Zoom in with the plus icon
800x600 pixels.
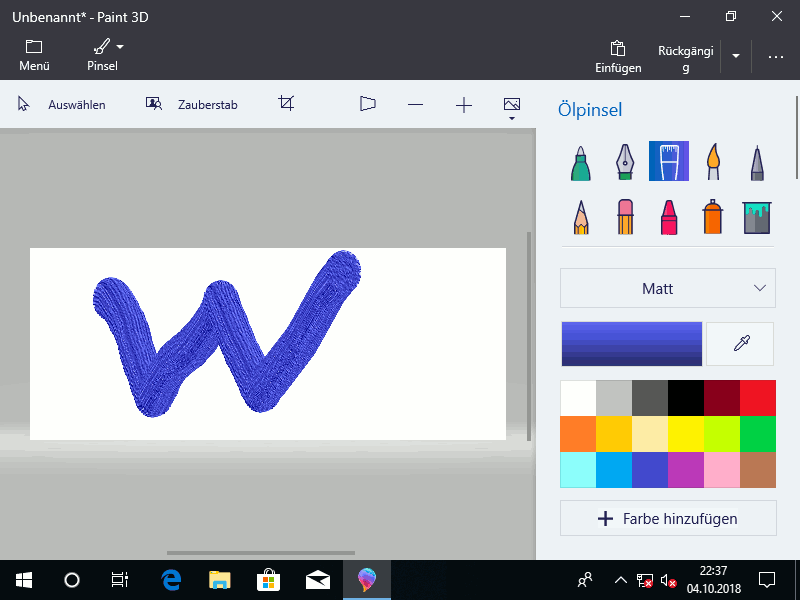point(463,103)
